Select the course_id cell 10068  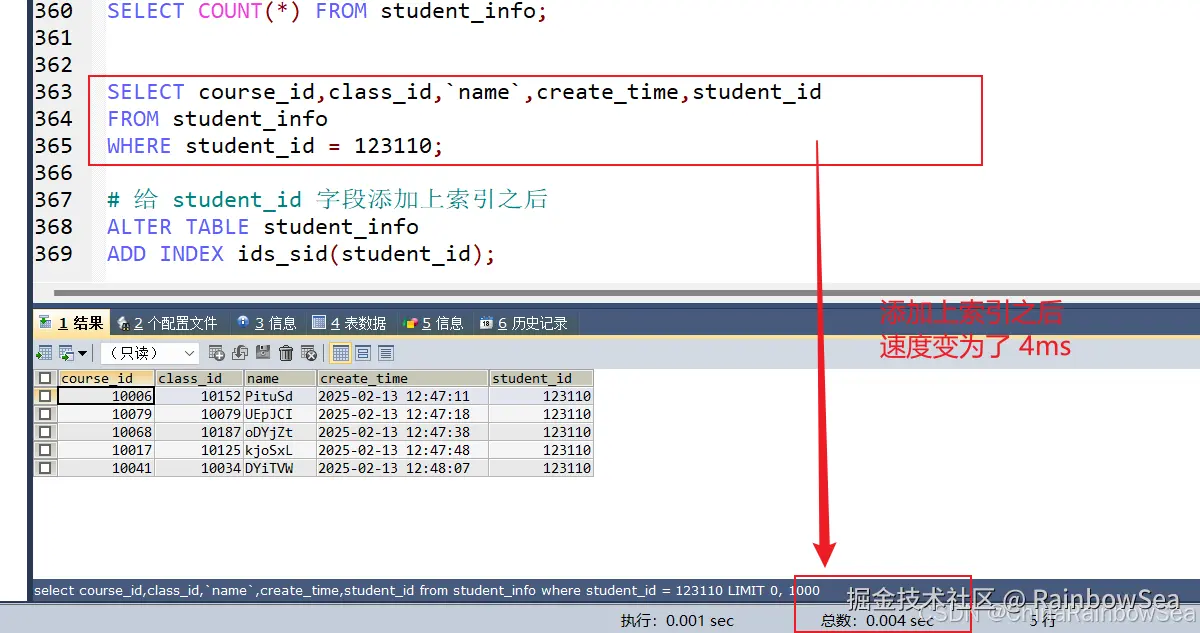[x=106, y=432]
